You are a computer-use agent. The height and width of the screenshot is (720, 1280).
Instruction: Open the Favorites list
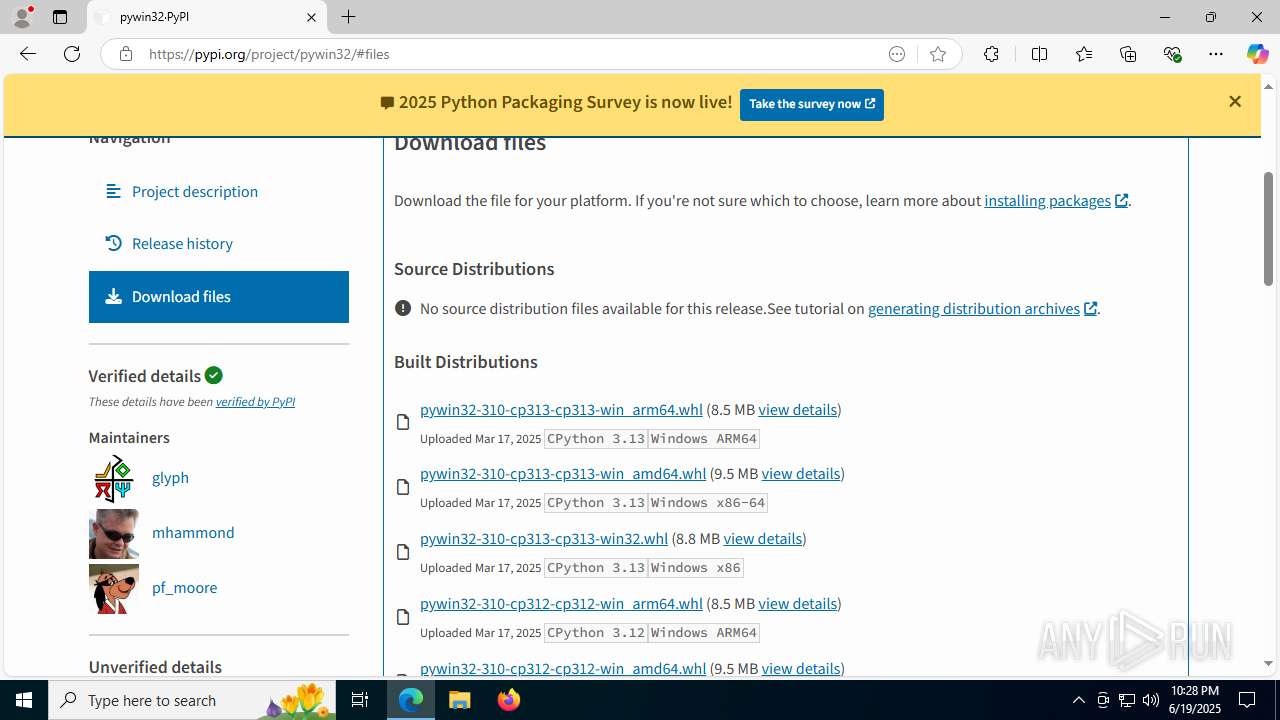pos(1084,54)
